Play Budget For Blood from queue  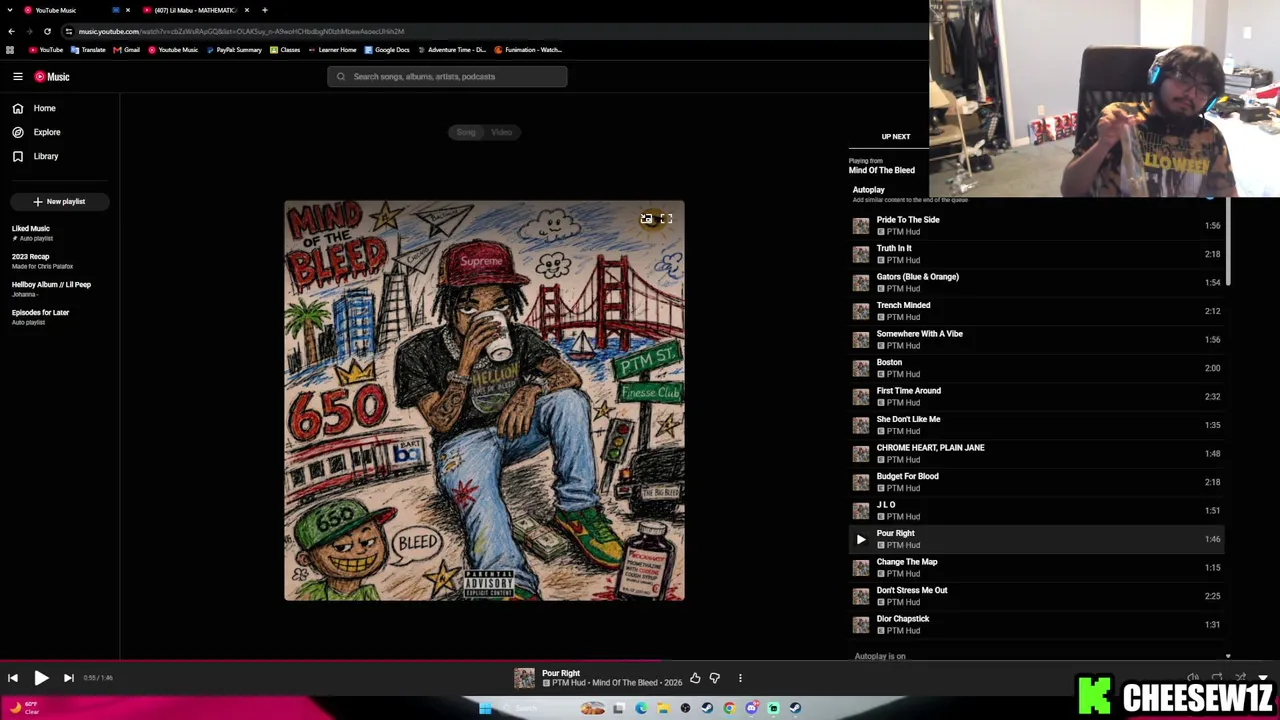tap(1036, 482)
